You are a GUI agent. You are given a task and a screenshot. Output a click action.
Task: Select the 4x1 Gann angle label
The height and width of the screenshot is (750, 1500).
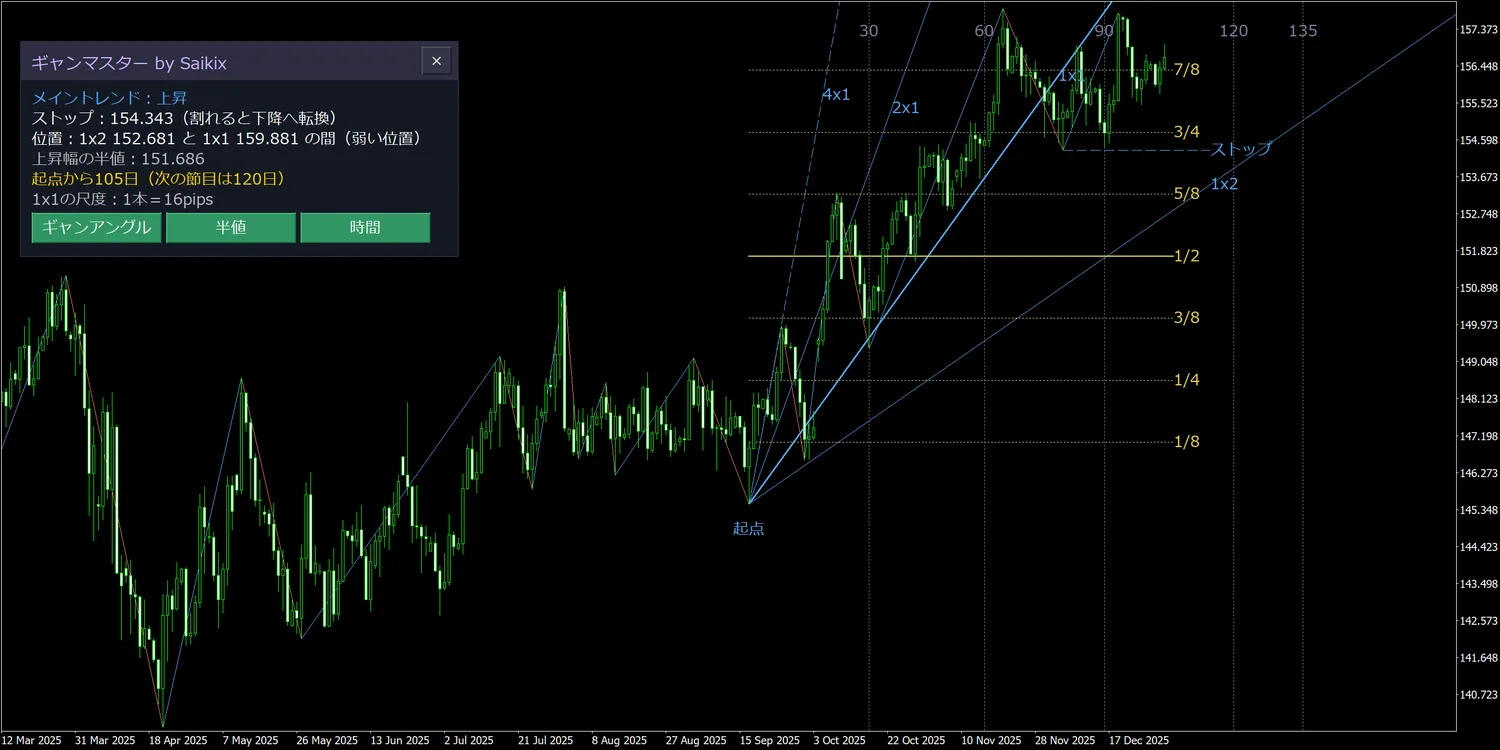[836, 94]
